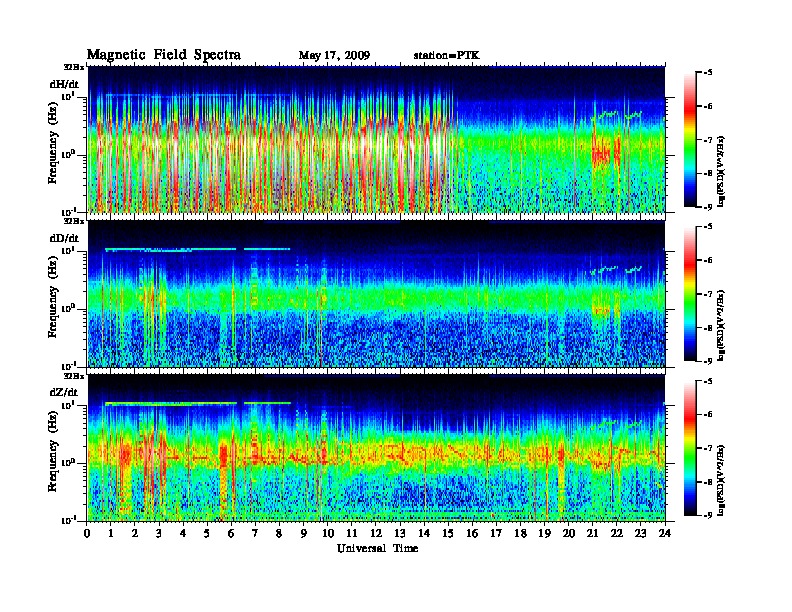
Task: Click the dZ/dt panel color bar
Action: [x=690, y=448]
